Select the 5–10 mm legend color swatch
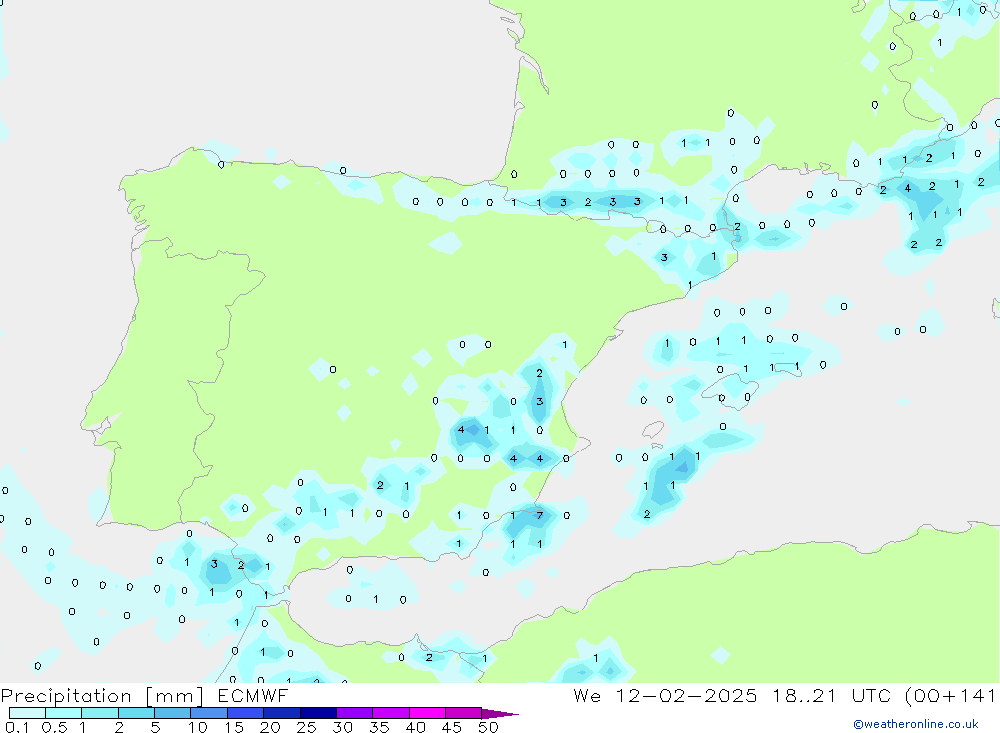This screenshot has height=733, width=1000. (x=173, y=713)
